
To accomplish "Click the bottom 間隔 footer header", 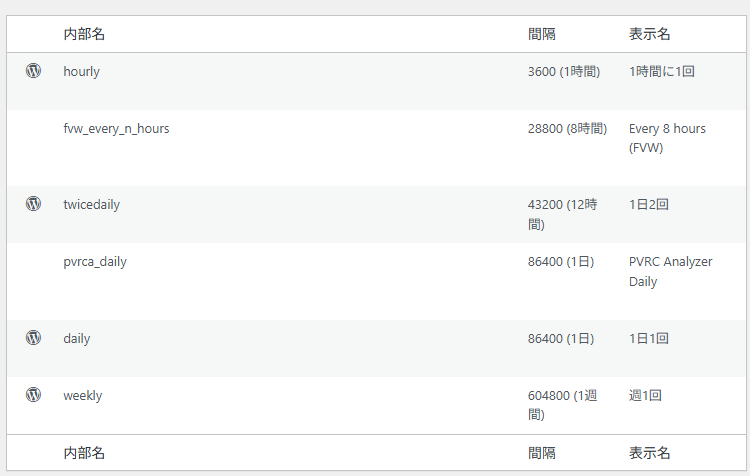I will [542, 453].
